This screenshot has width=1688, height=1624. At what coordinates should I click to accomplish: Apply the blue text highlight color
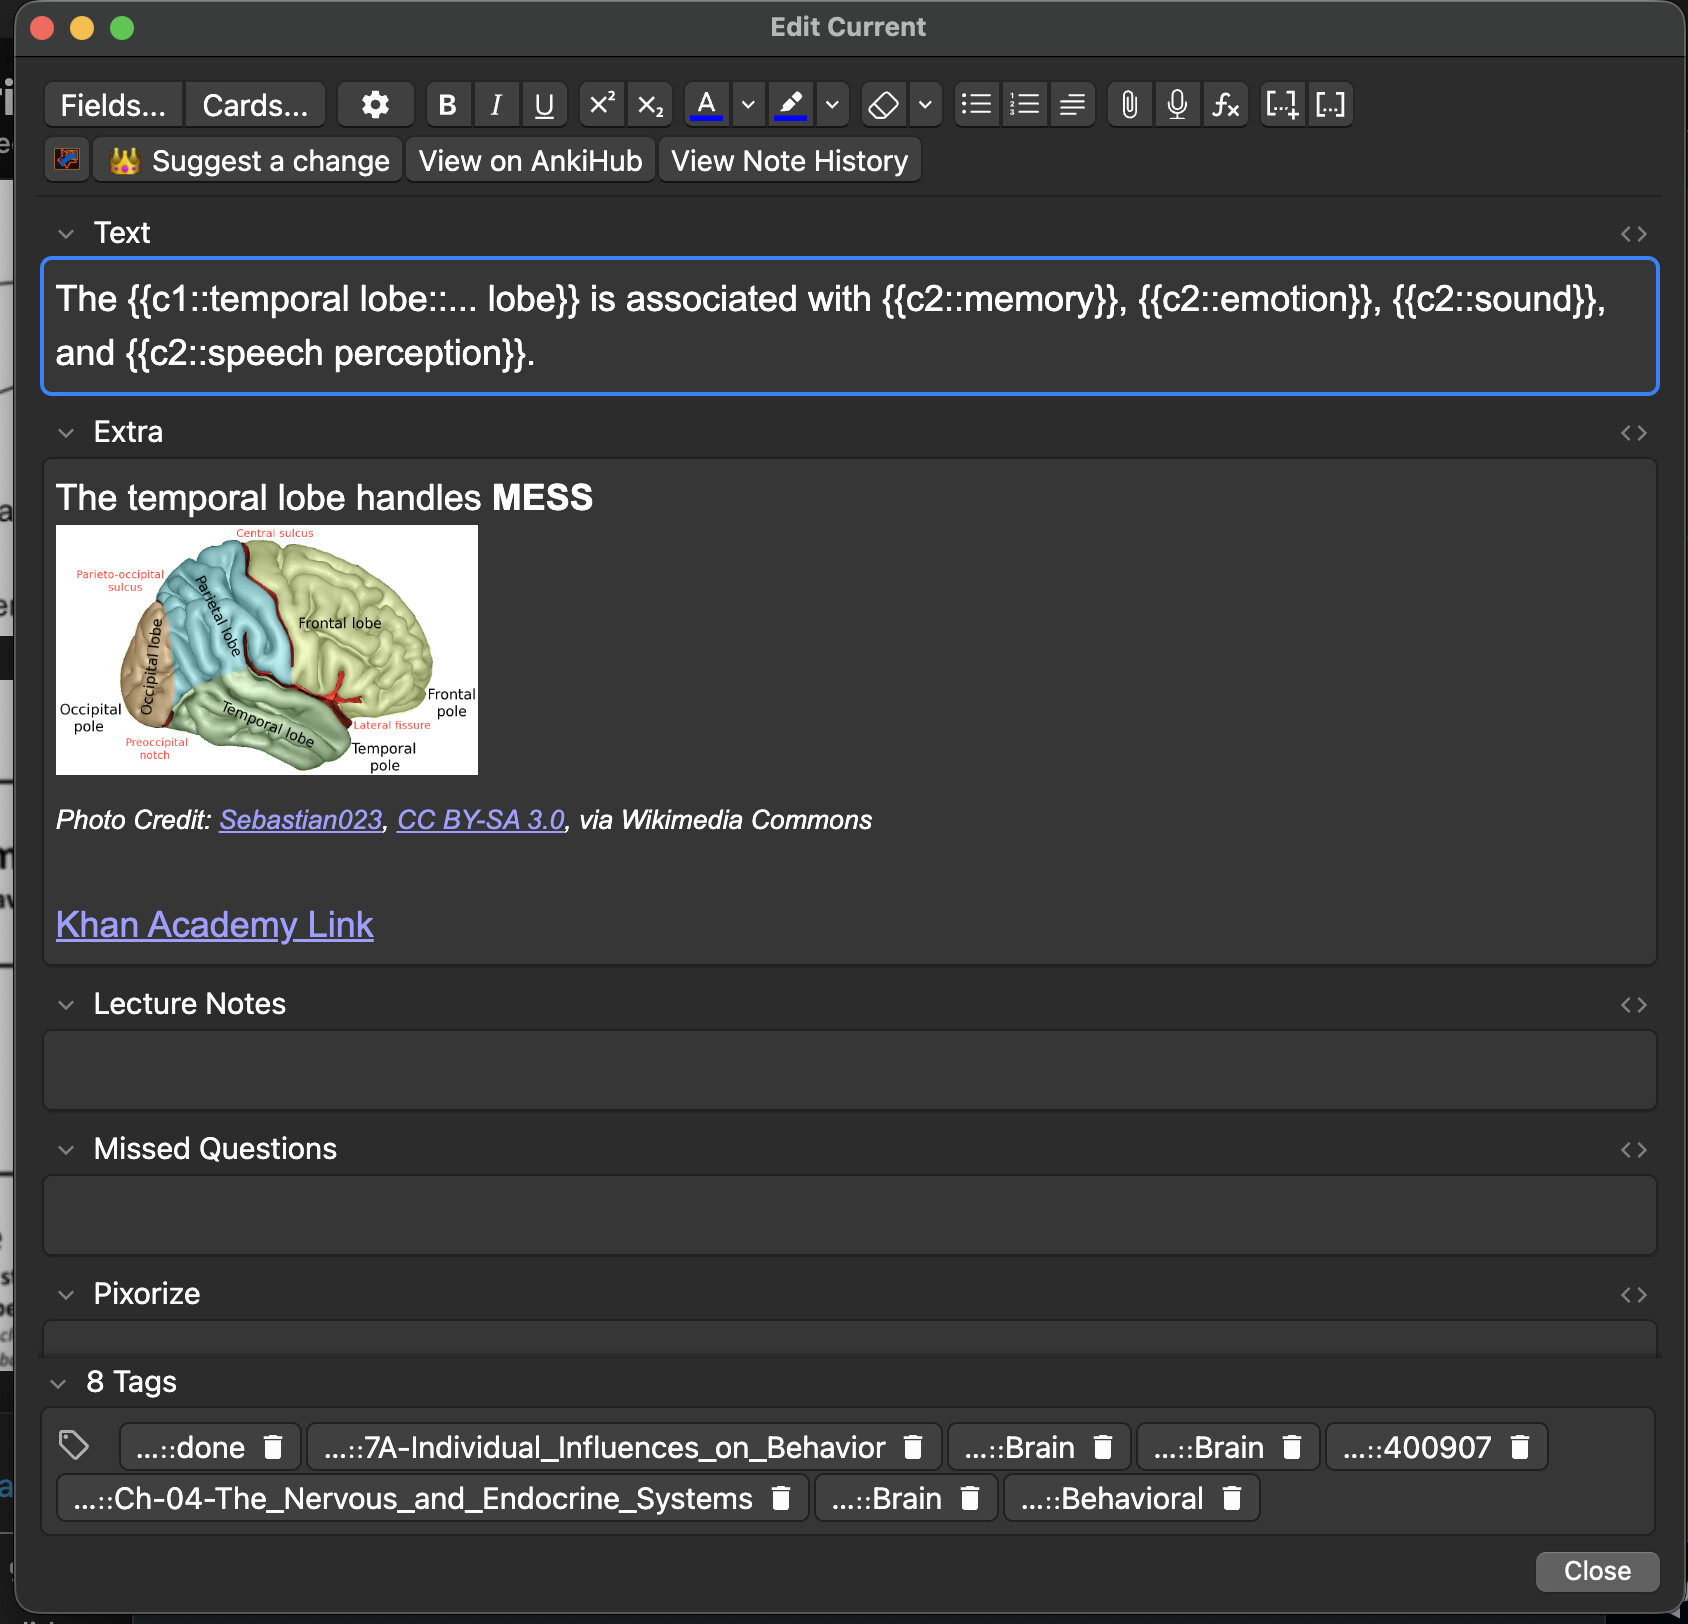(x=790, y=105)
